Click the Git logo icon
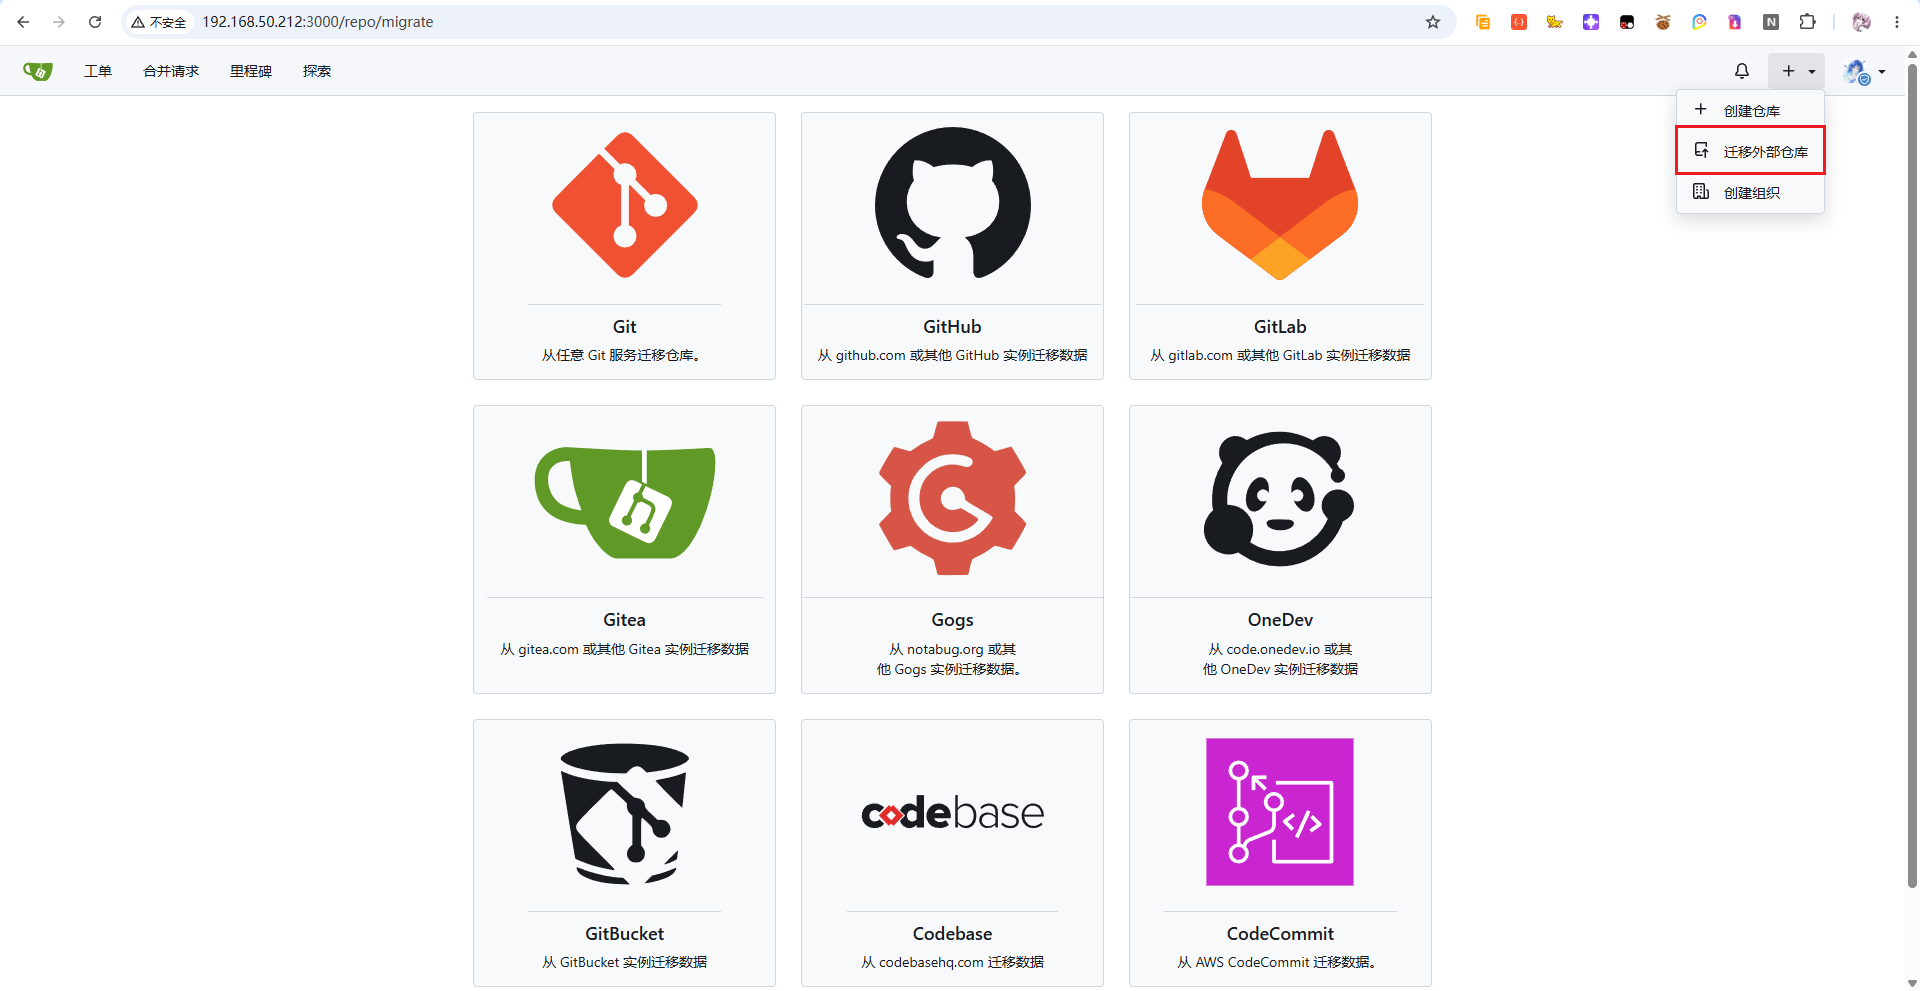The image size is (1920, 991). tap(625, 205)
